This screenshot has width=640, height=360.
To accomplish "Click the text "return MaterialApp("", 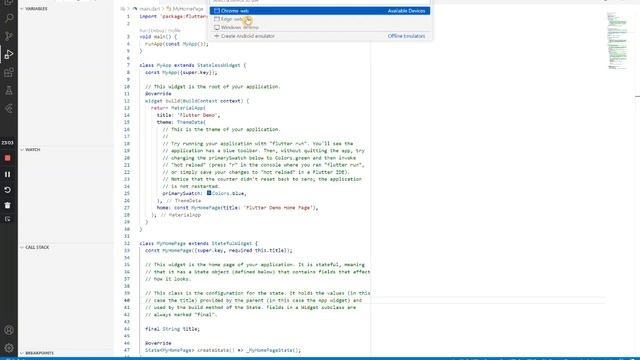I will point(178,108).
